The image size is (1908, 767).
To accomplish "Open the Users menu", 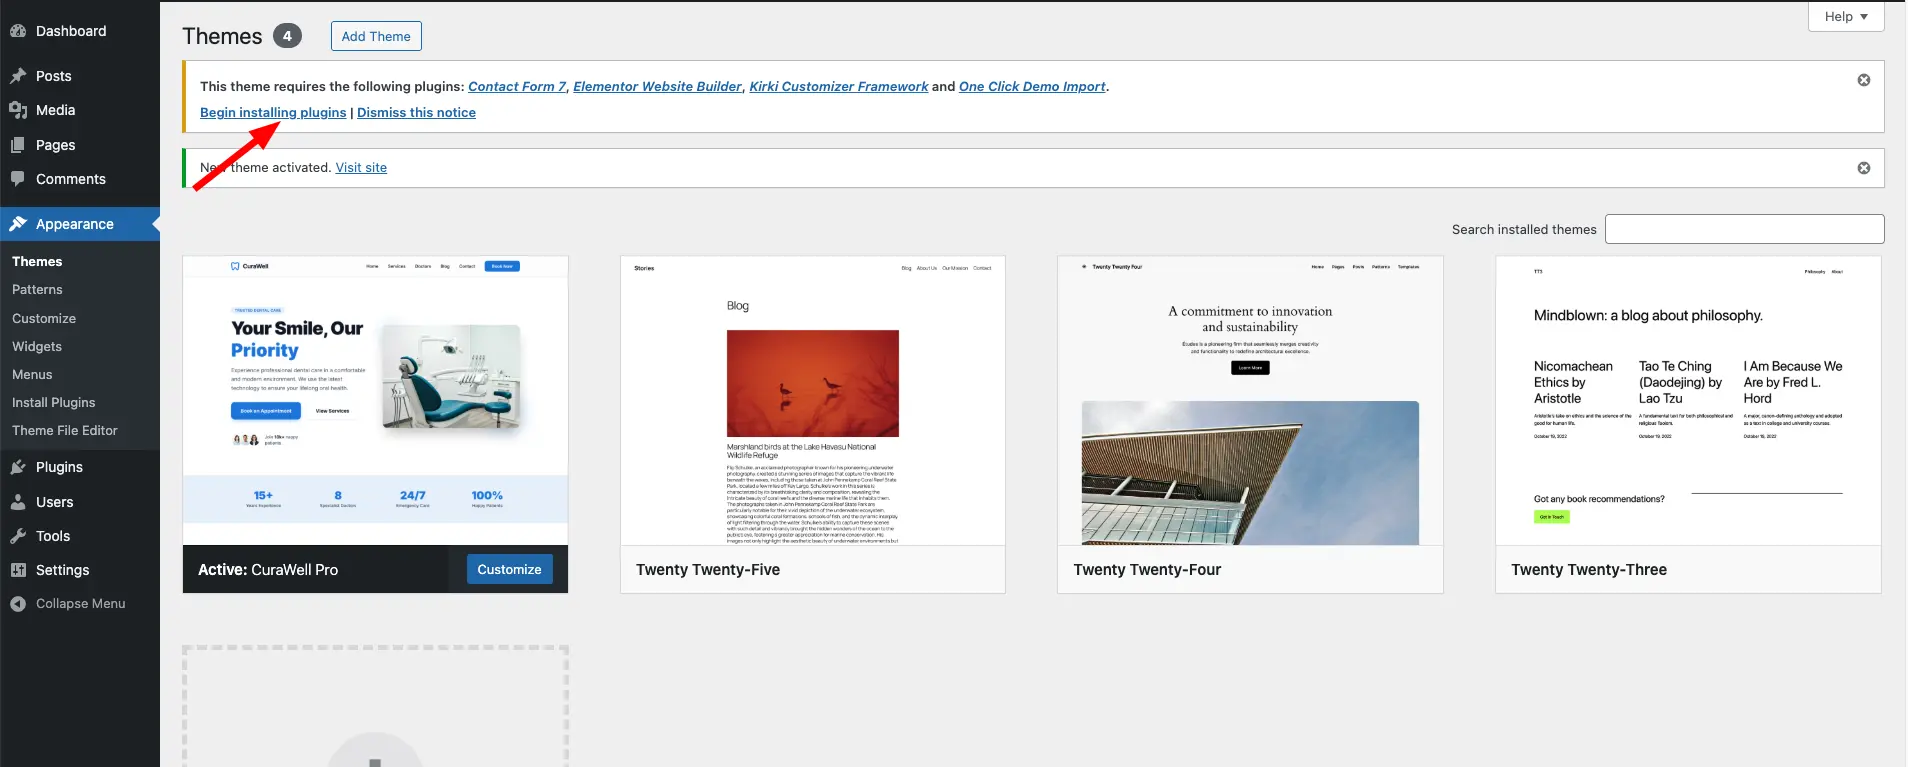I will point(80,502).
